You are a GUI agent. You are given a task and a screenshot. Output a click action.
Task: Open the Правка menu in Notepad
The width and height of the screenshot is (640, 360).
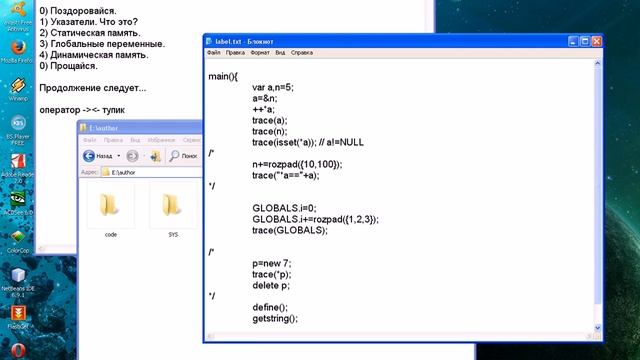coord(235,53)
